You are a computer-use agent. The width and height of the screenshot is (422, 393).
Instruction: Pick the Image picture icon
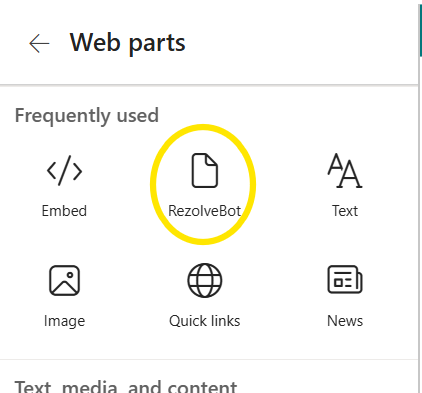point(64,280)
